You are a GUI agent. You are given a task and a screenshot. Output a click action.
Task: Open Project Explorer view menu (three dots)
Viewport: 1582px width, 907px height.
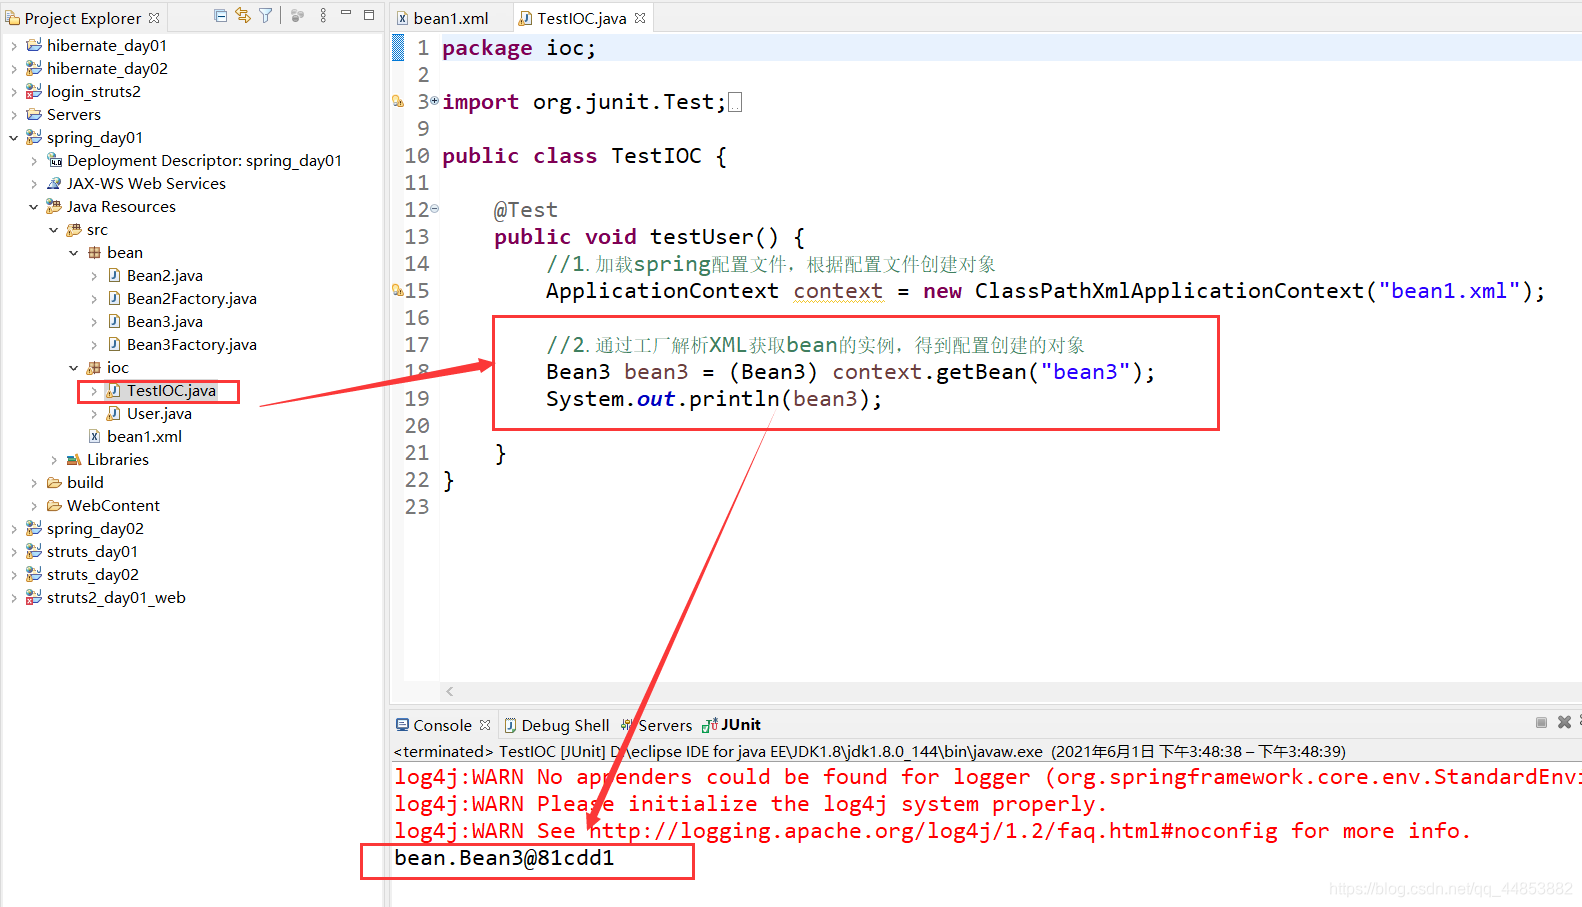323,16
